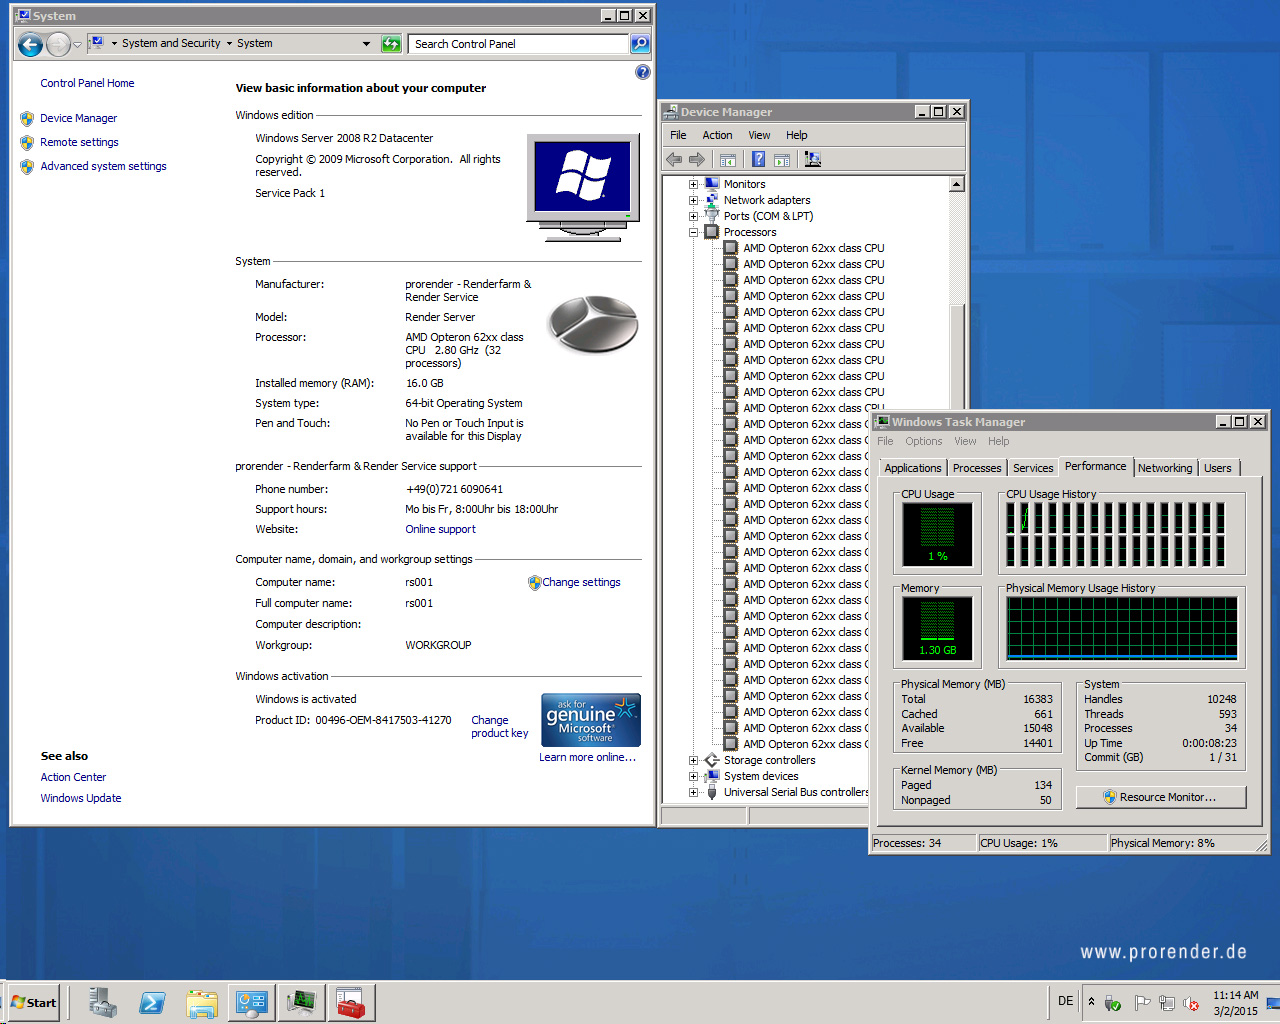Click the System breadcrumb in address bar
The width and height of the screenshot is (1280, 1024).
[x=254, y=44]
